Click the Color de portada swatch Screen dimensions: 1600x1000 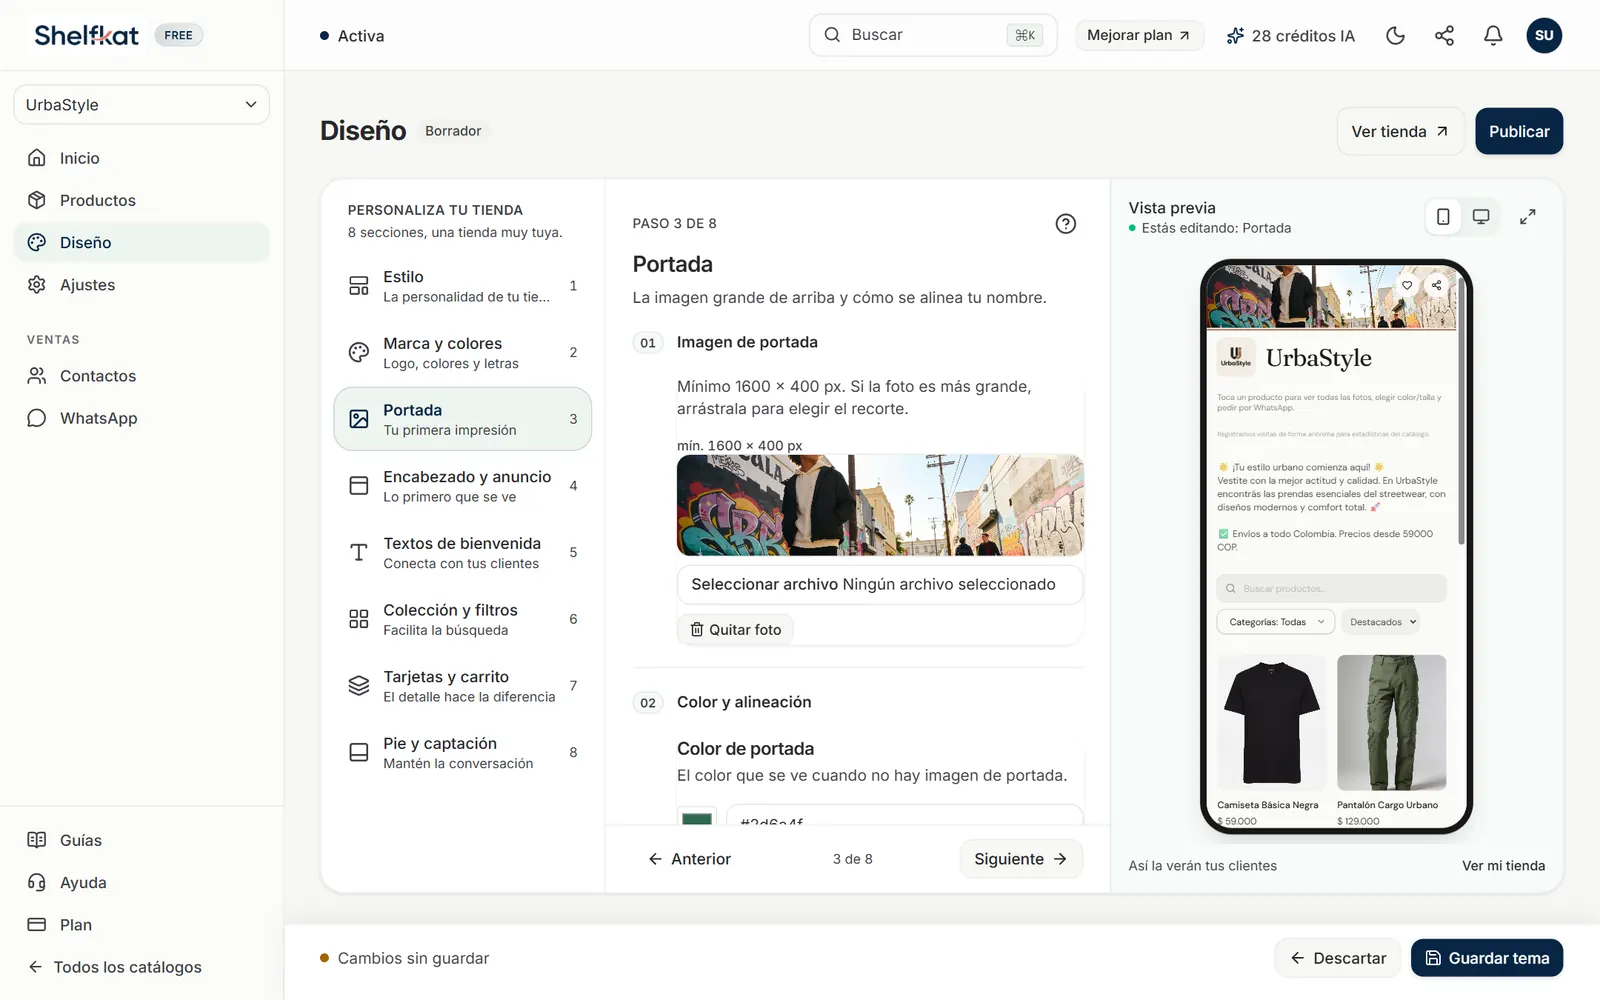[697, 817]
